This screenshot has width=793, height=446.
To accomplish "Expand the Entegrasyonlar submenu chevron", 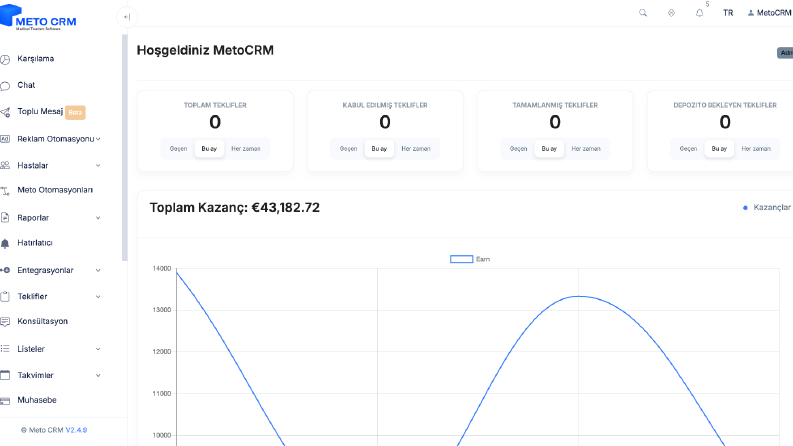I will pyautogui.click(x=98, y=271).
